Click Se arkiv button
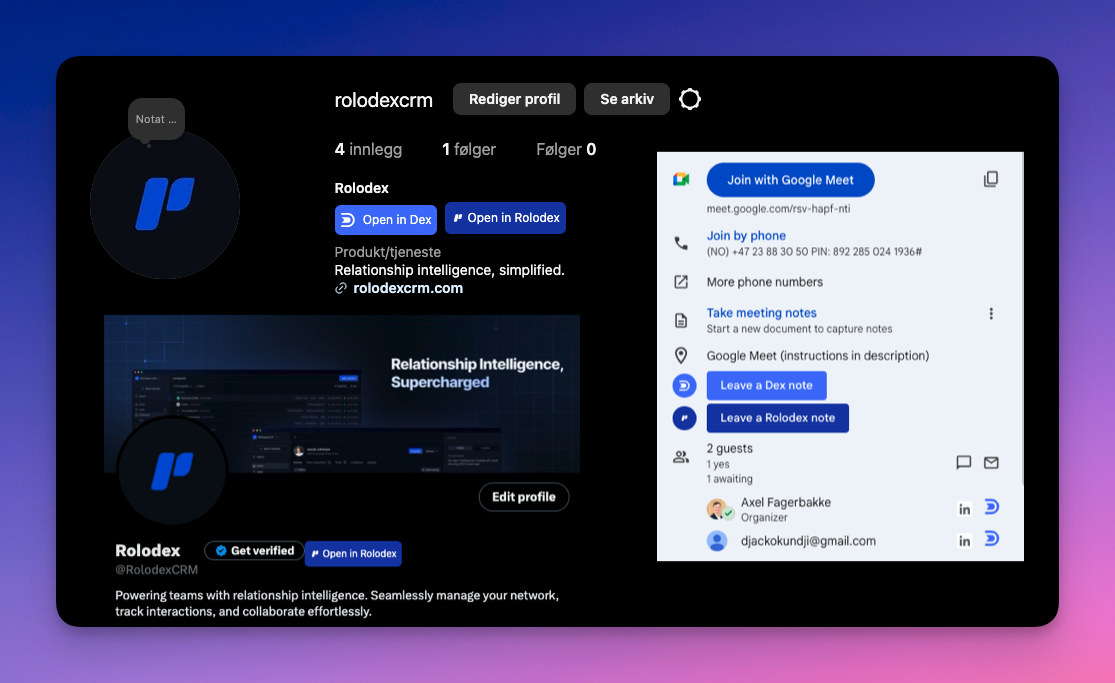 (x=626, y=99)
